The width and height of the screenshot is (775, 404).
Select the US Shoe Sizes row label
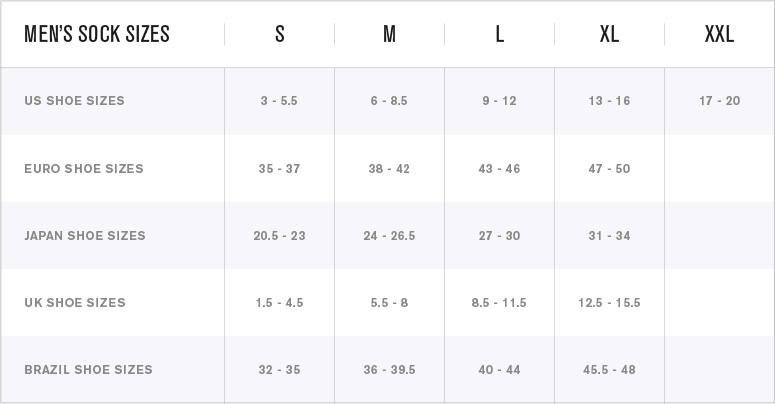pyautogui.click(x=74, y=101)
